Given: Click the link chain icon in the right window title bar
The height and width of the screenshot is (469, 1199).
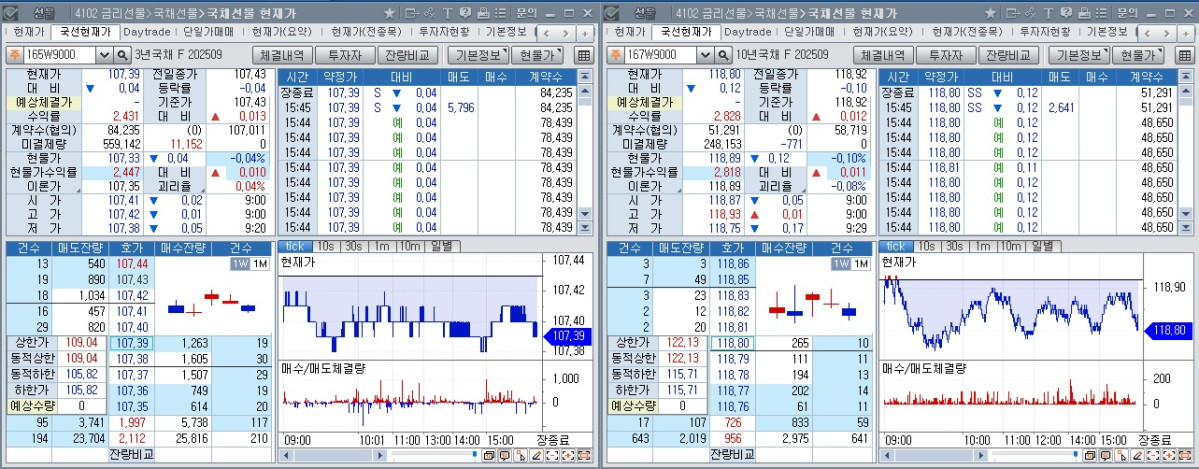Looking at the screenshot, I should point(1031,13).
